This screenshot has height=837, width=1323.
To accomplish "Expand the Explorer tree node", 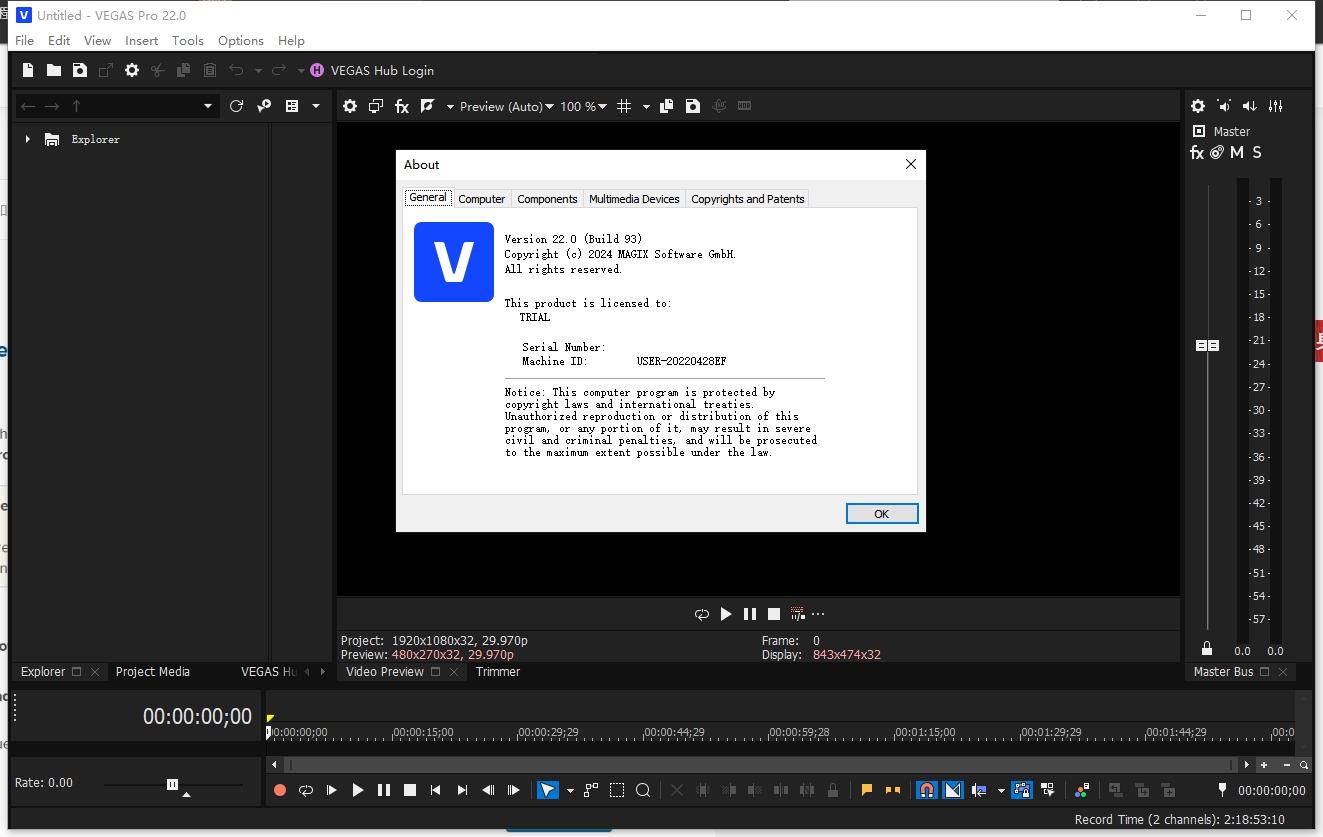I will pos(28,139).
